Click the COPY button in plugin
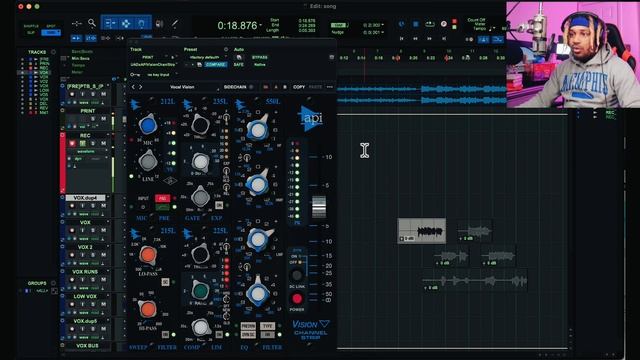This screenshot has width=640, height=360. tap(299, 87)
